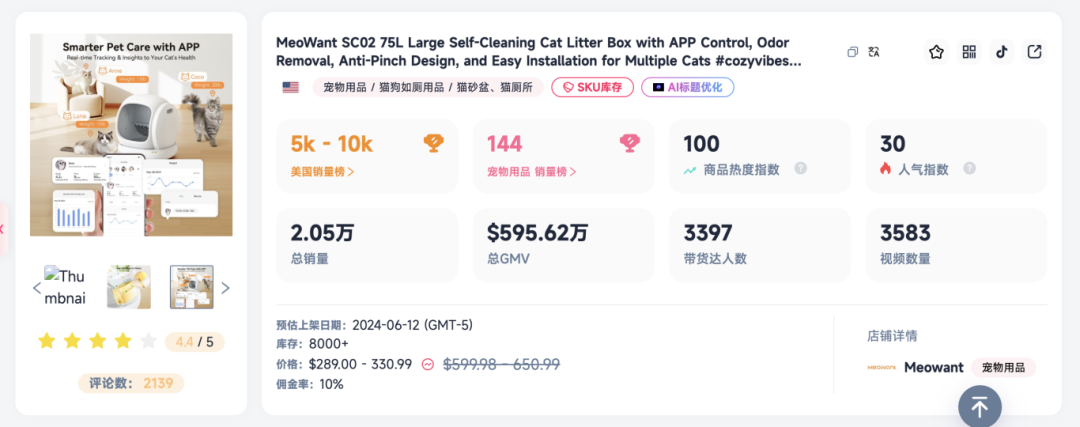
Task: Favorite the product with the star icon
Action: 936,52
